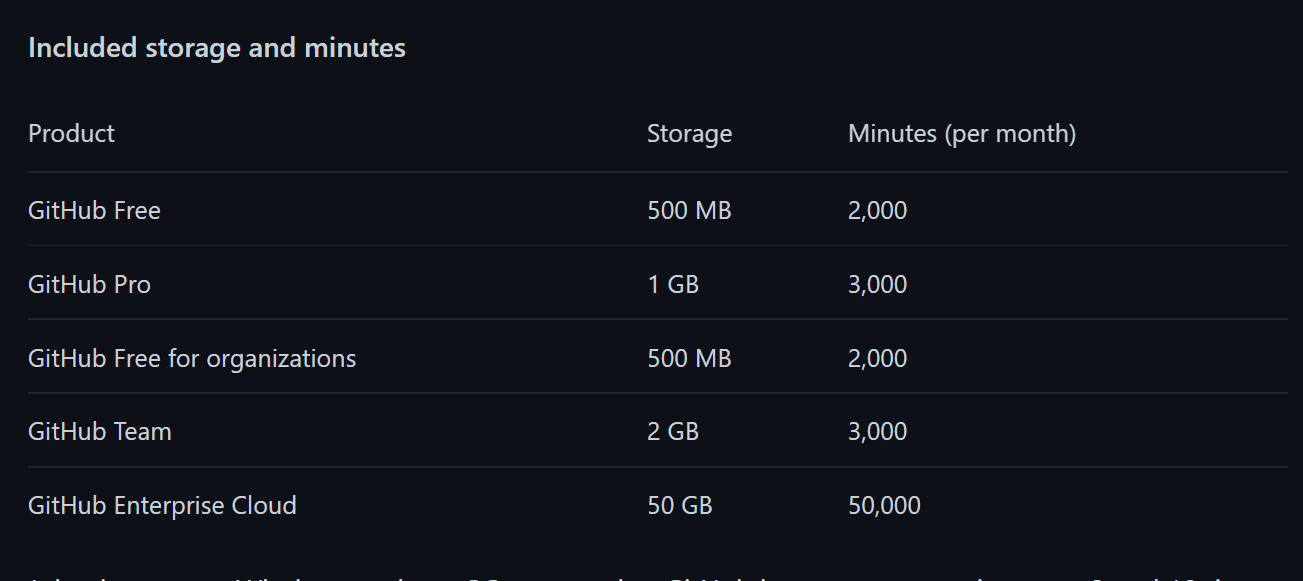The height and width of the screenshot is (581, 1303).
Task: Select the GitHub Enterprise Cloud cell
Action: tap(162, 506)
